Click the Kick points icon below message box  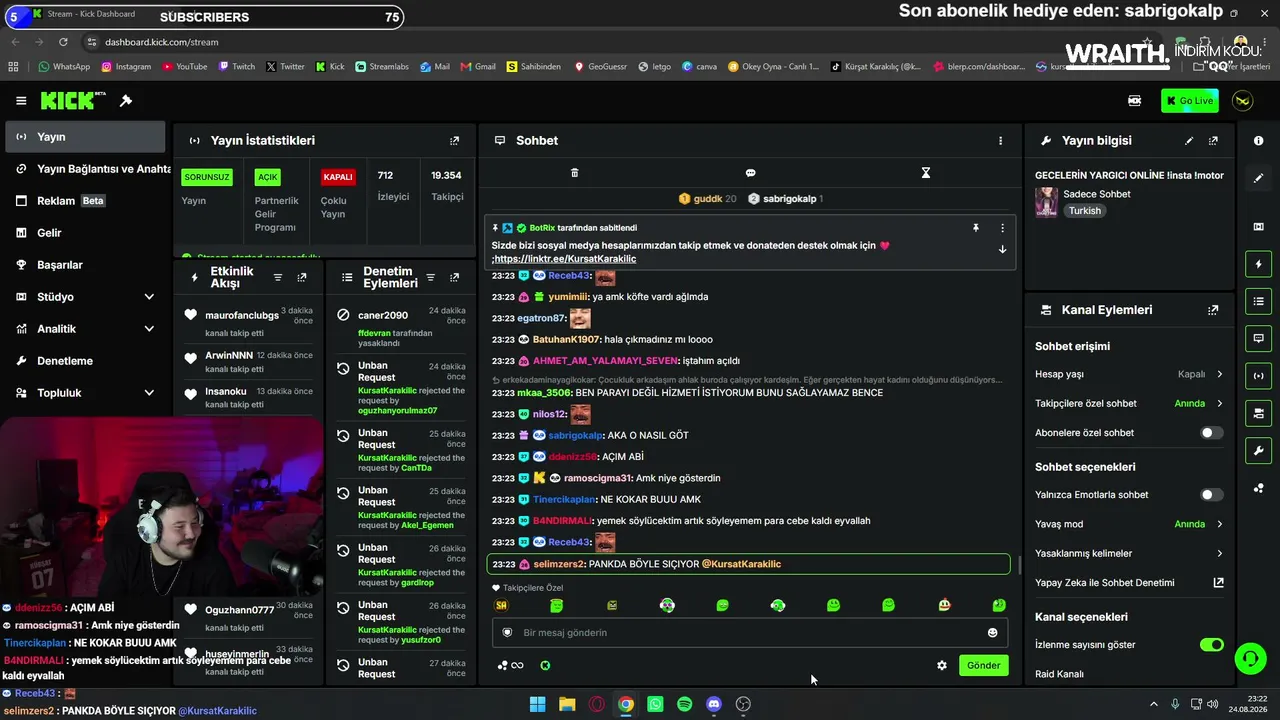pos(545,666)
